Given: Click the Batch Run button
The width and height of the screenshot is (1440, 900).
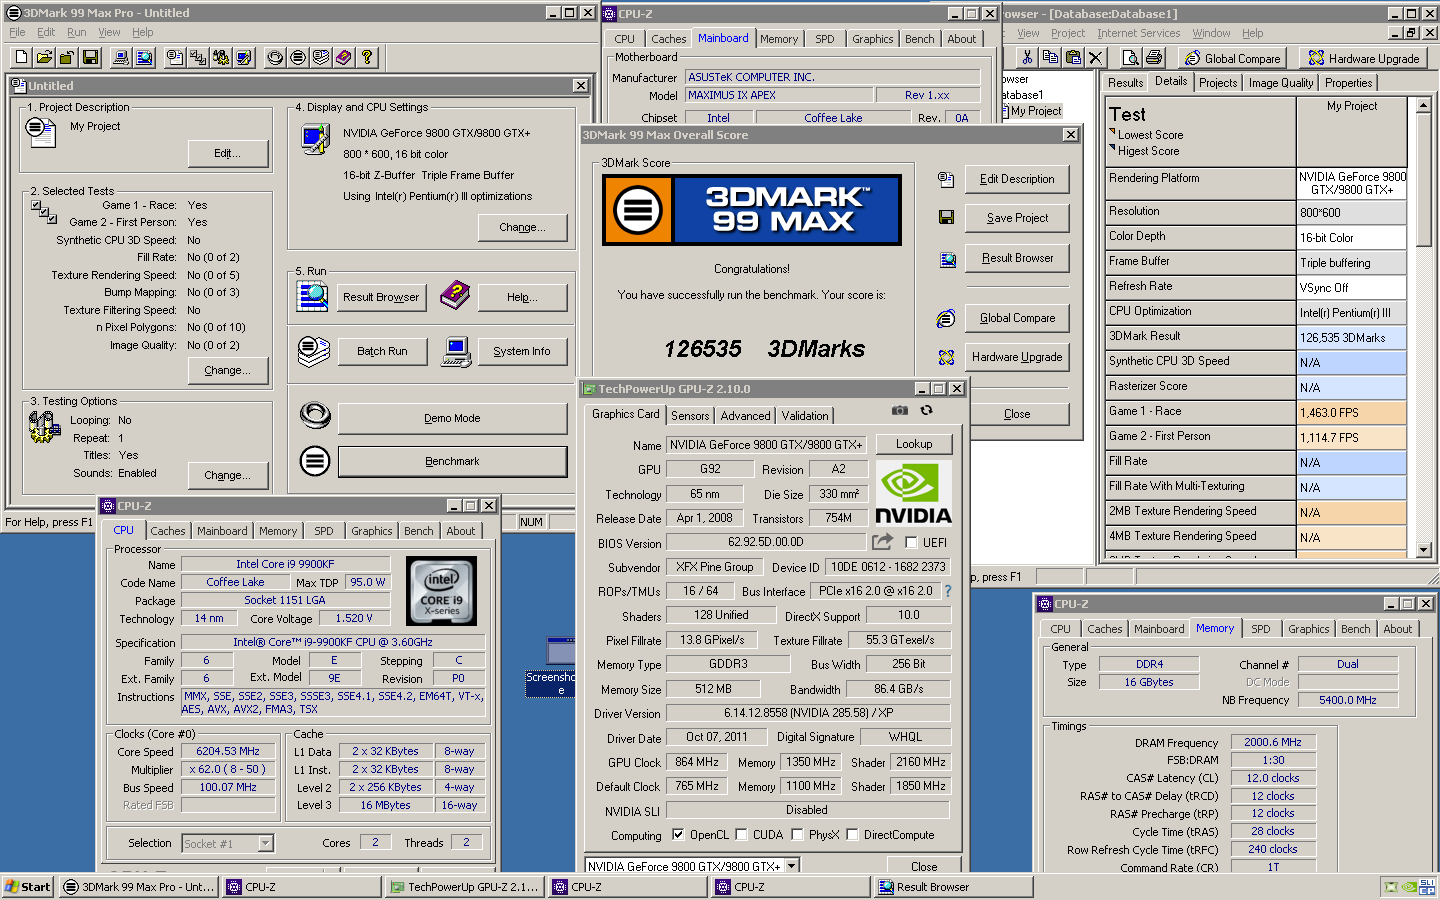Looking at the screenshot, I should tap(382, 351).
